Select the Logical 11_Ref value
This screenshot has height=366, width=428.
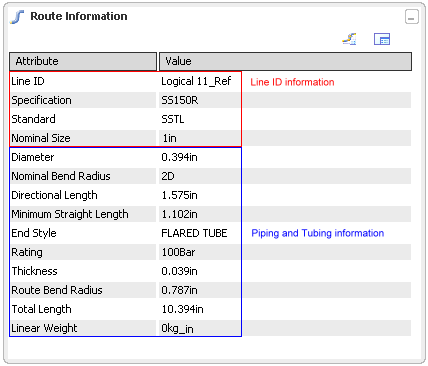coord(196,81)
